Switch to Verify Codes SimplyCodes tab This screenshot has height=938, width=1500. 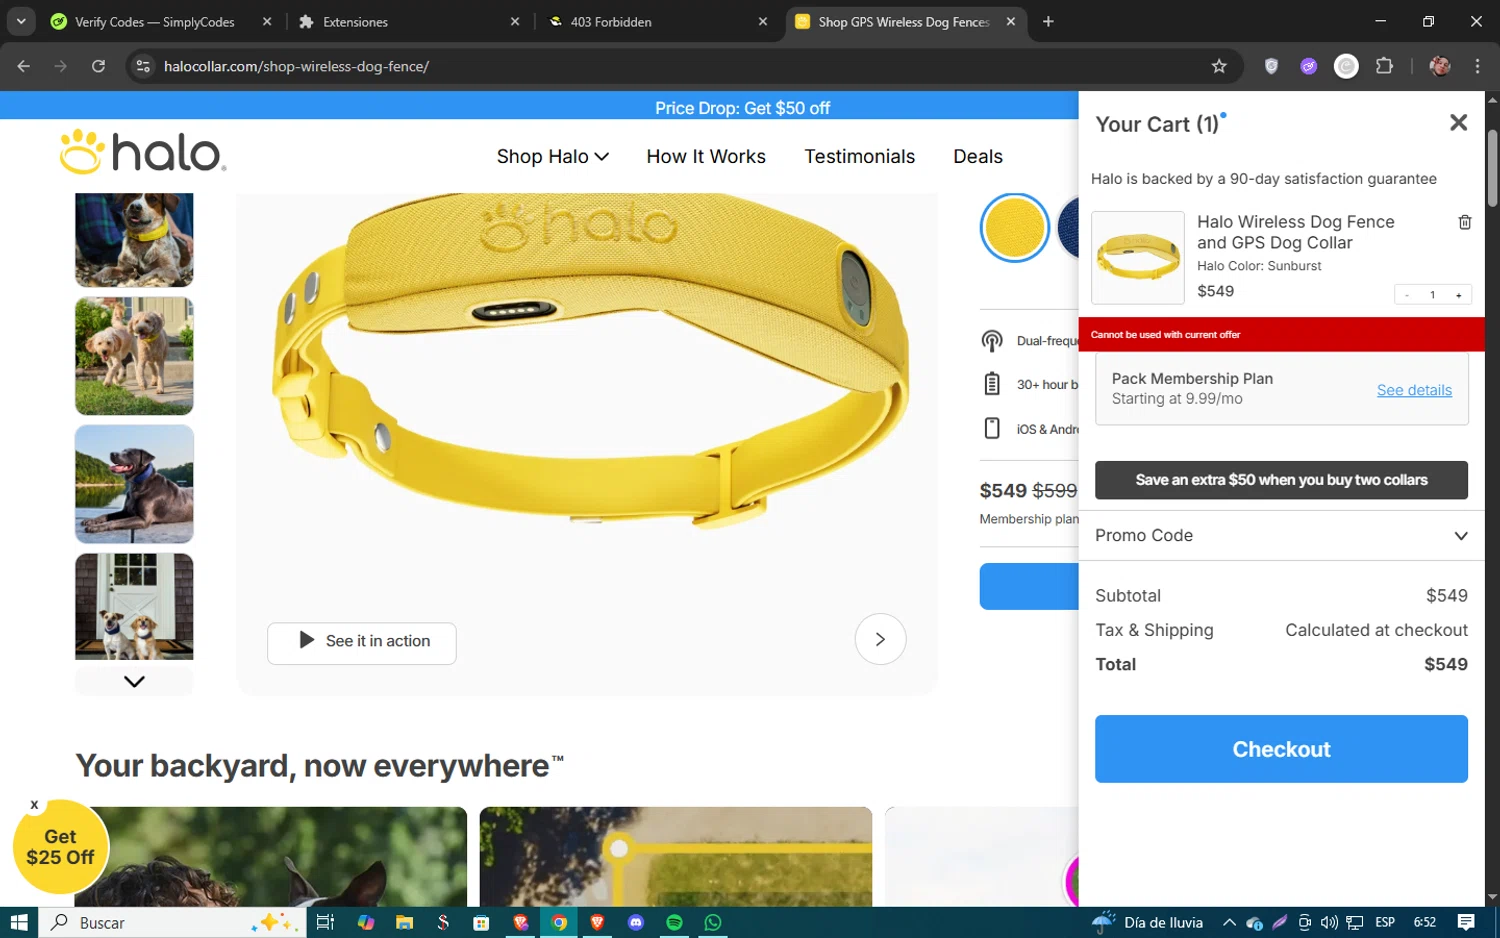coord(161,22)
